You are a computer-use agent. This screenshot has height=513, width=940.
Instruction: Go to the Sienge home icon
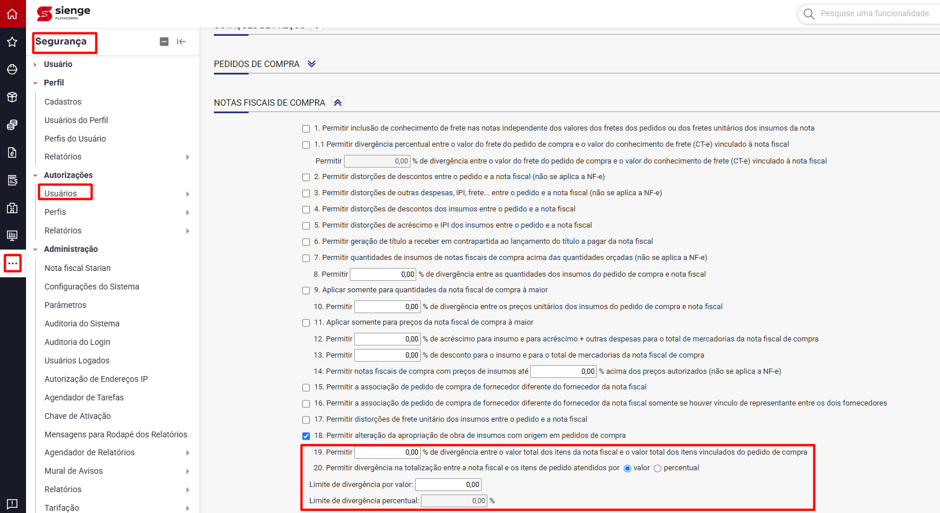point(12,13)
